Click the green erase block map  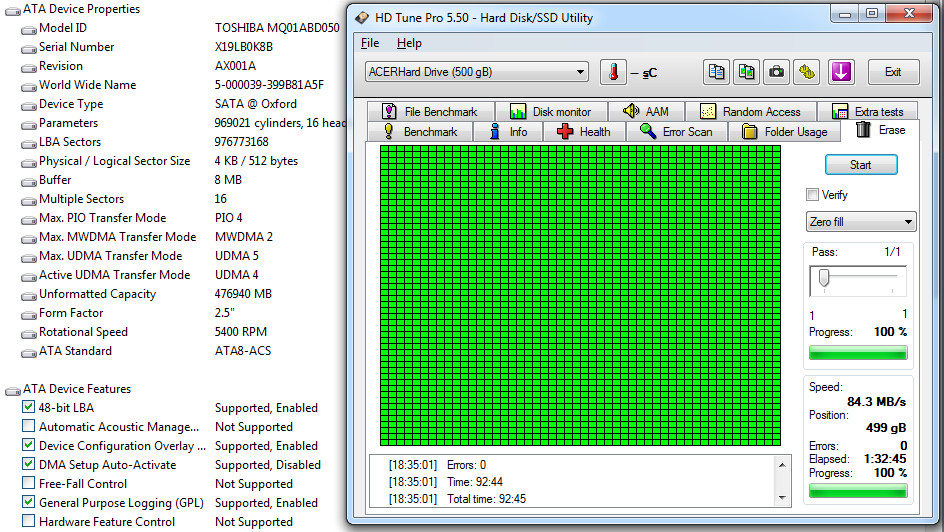[x=580, y=295]
